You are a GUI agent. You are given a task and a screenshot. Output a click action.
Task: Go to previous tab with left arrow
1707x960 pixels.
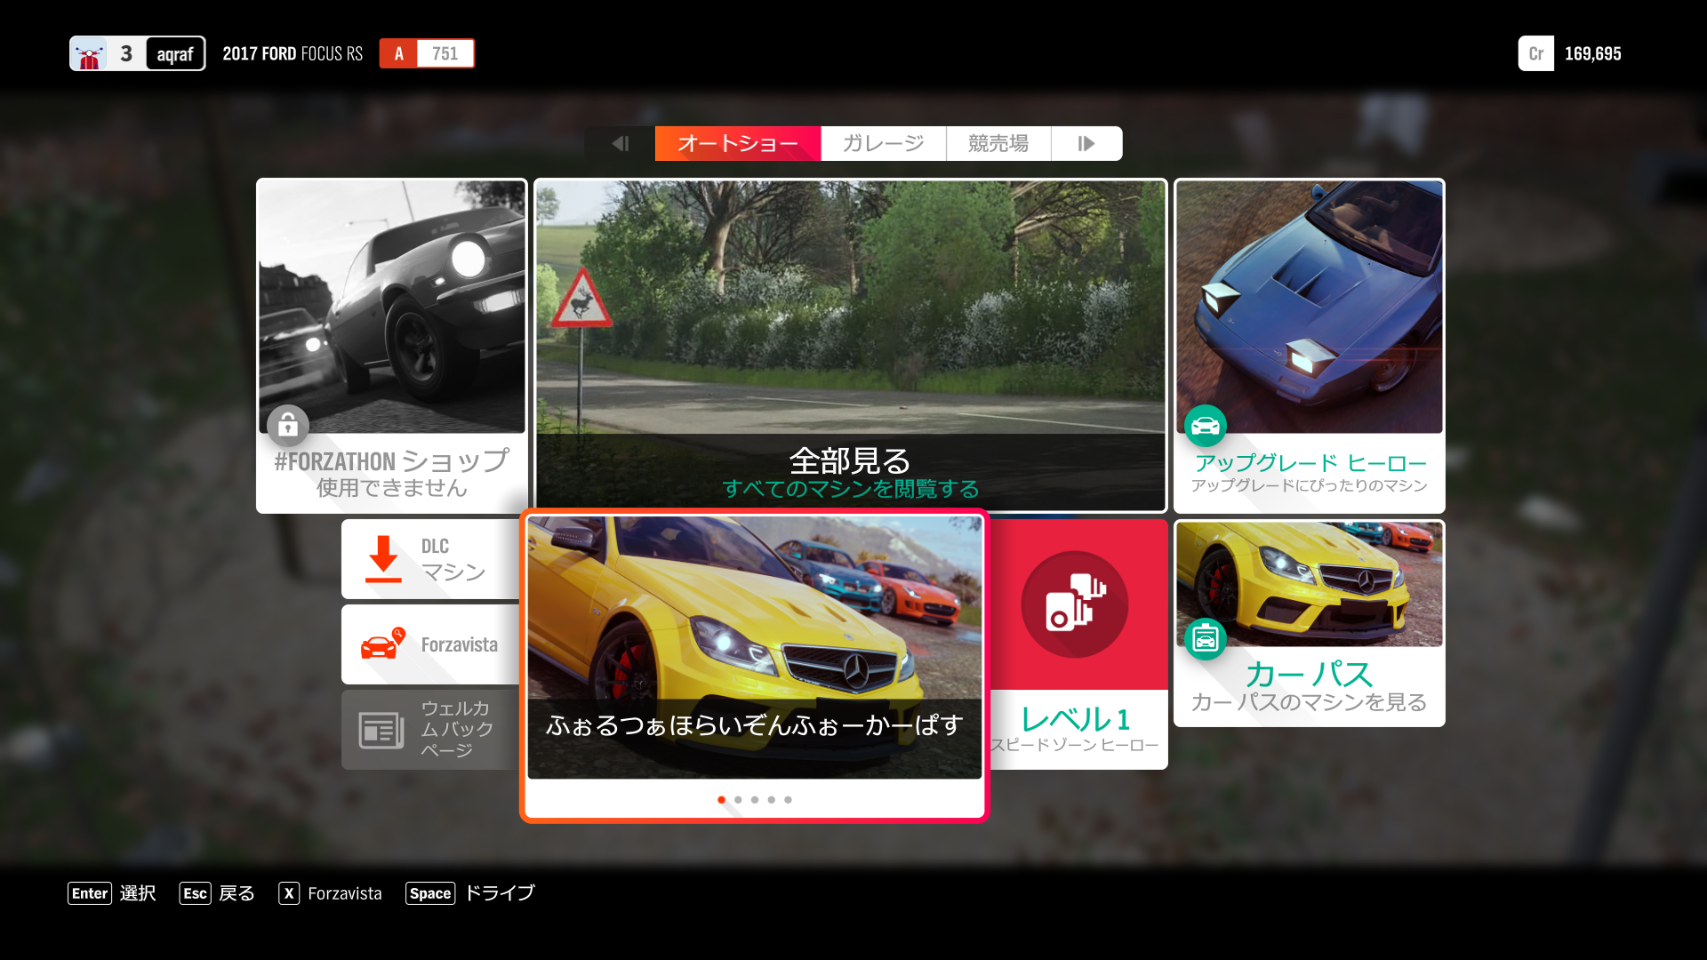point(620,143)
